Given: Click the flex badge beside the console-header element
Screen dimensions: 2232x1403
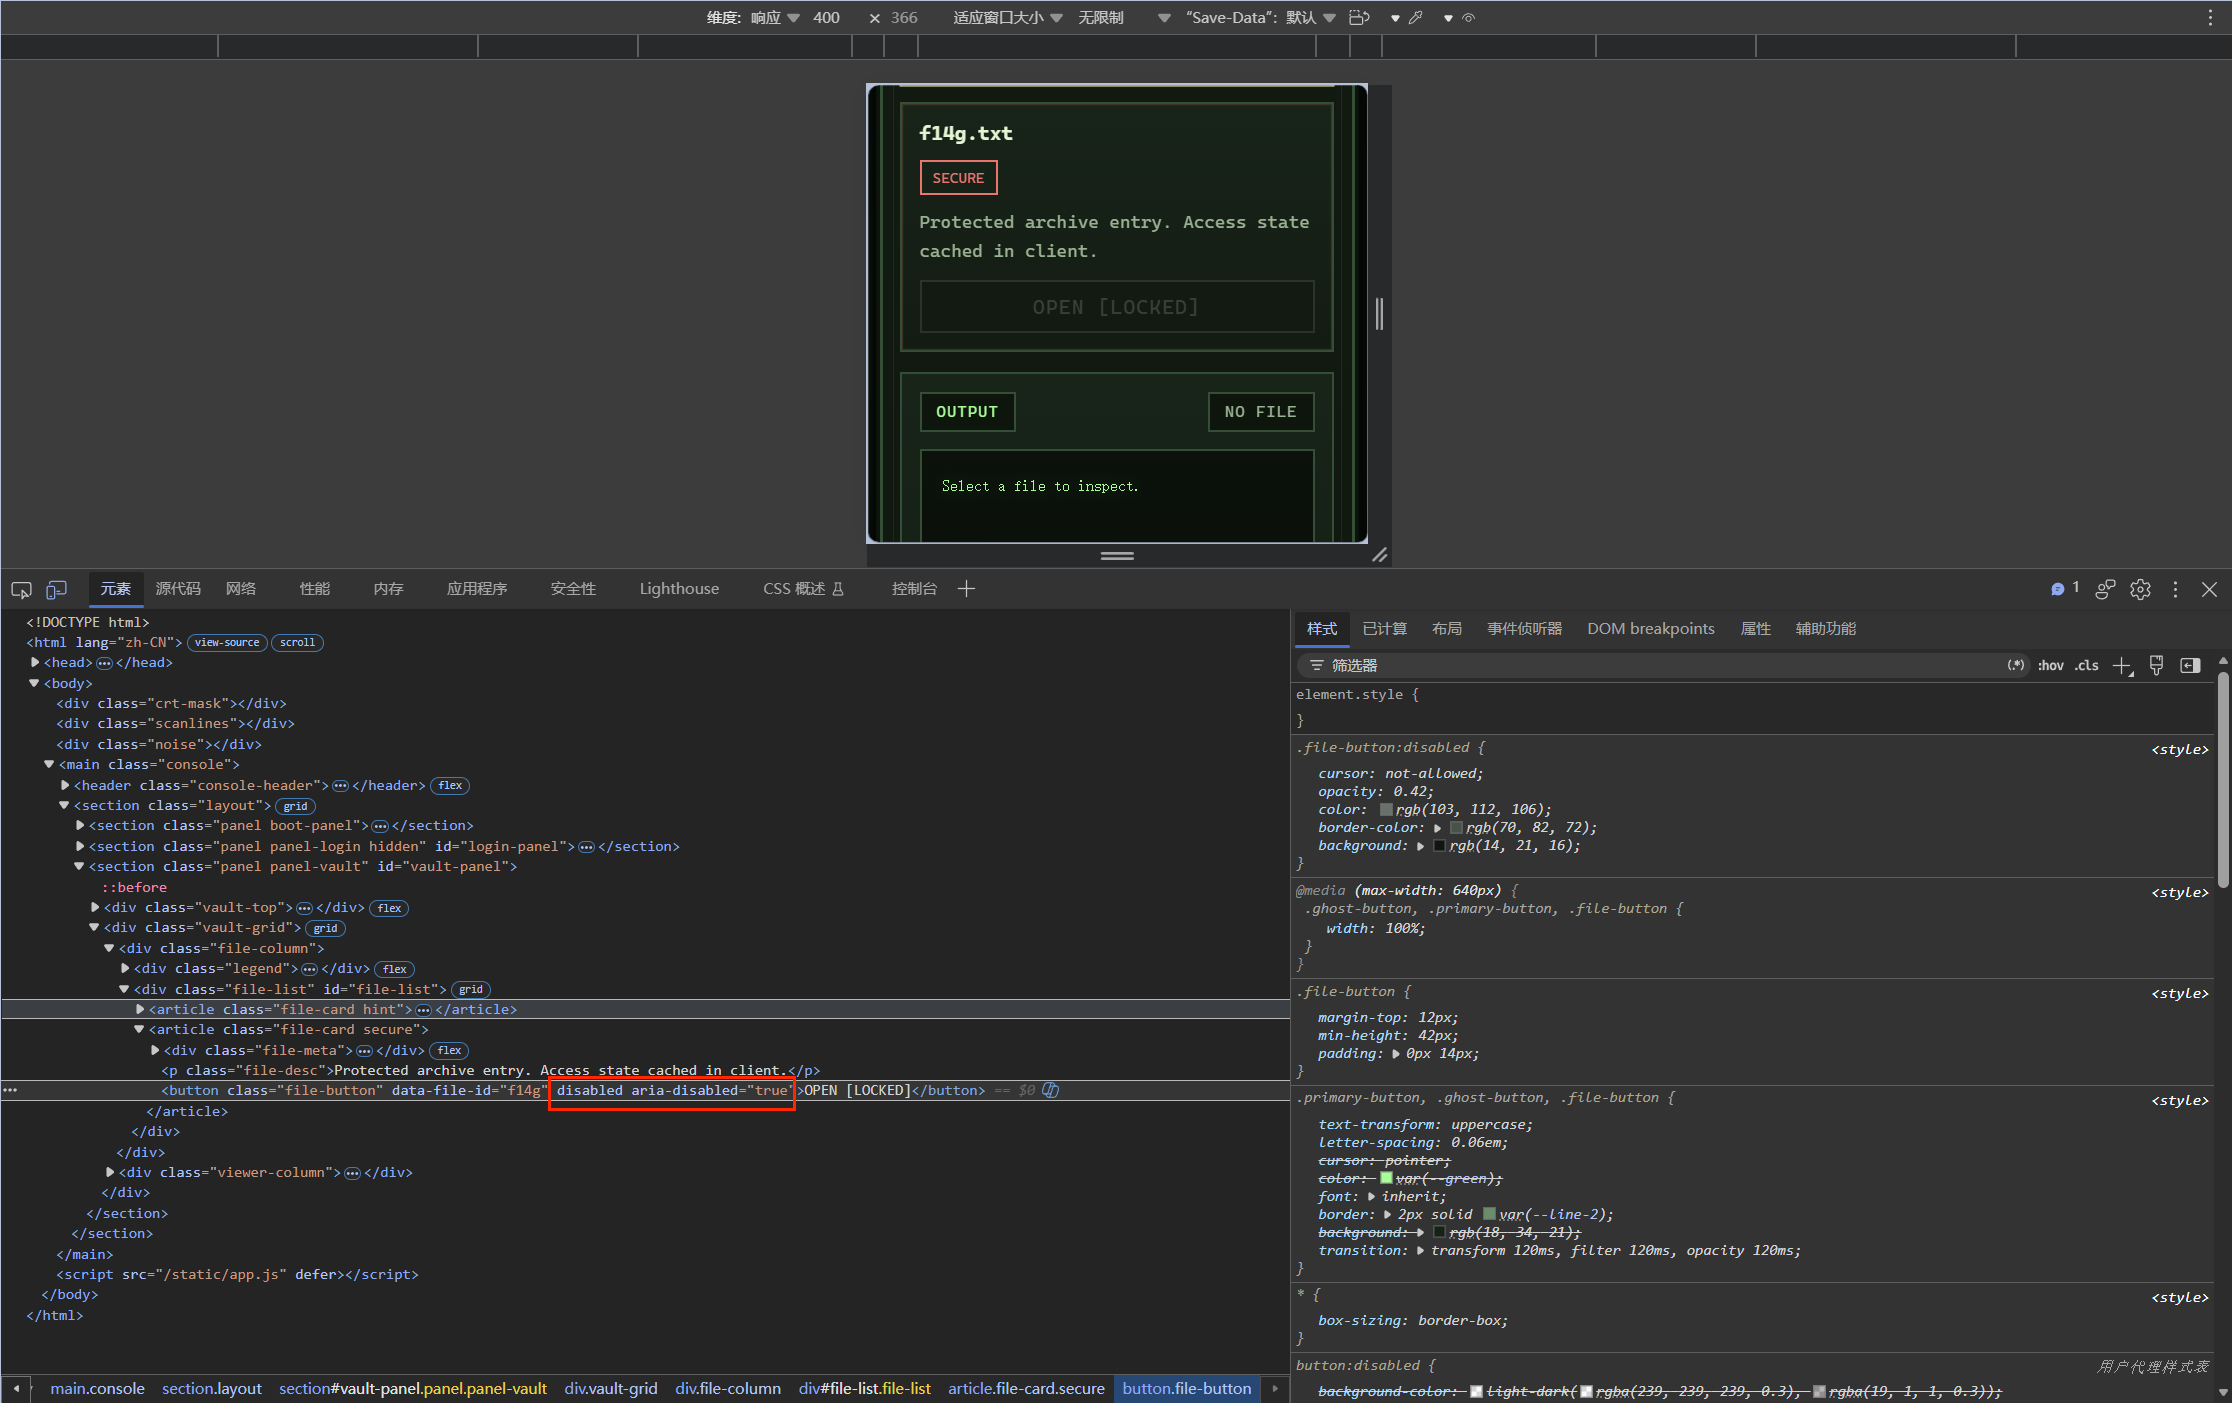Looking at the screenshot, I should pos(450,786).
